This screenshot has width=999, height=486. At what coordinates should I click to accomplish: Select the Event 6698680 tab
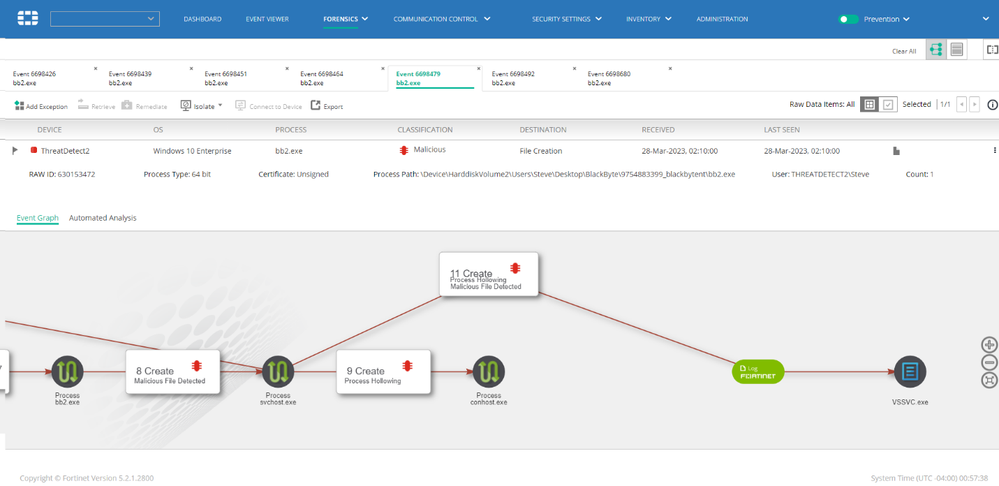[x=609, y=78]
